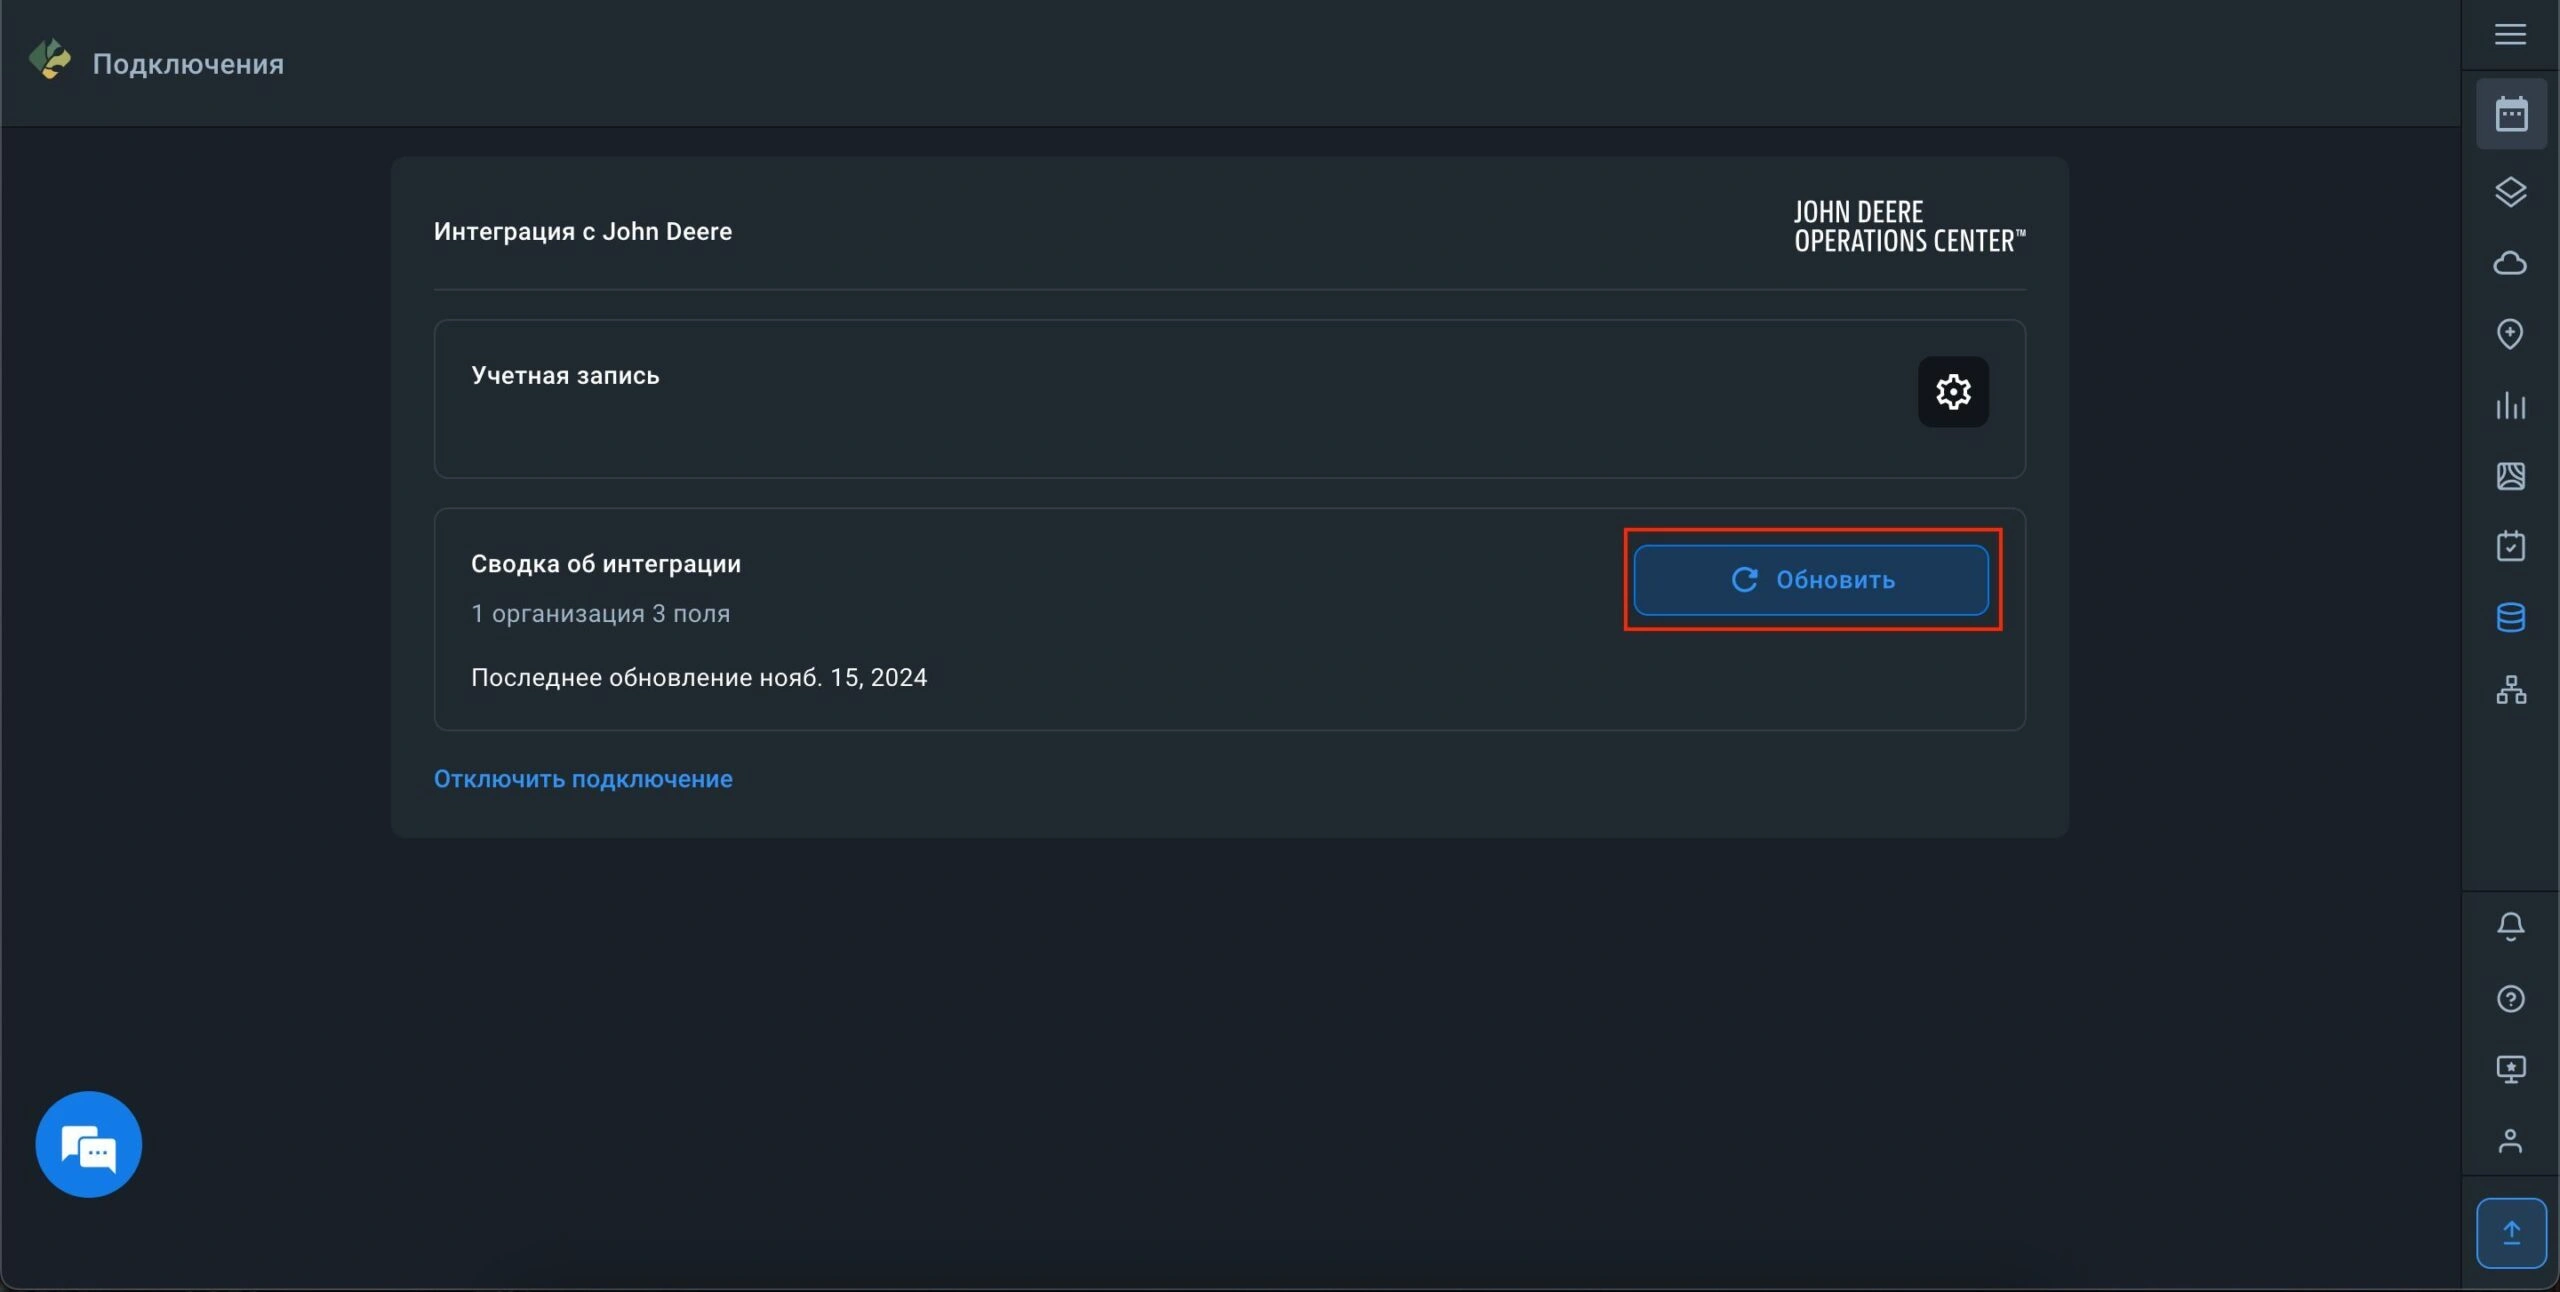Screen dimensions: 2560x1292
Task: Open the layers icon in sidebar
Action: coord(2510,192)
